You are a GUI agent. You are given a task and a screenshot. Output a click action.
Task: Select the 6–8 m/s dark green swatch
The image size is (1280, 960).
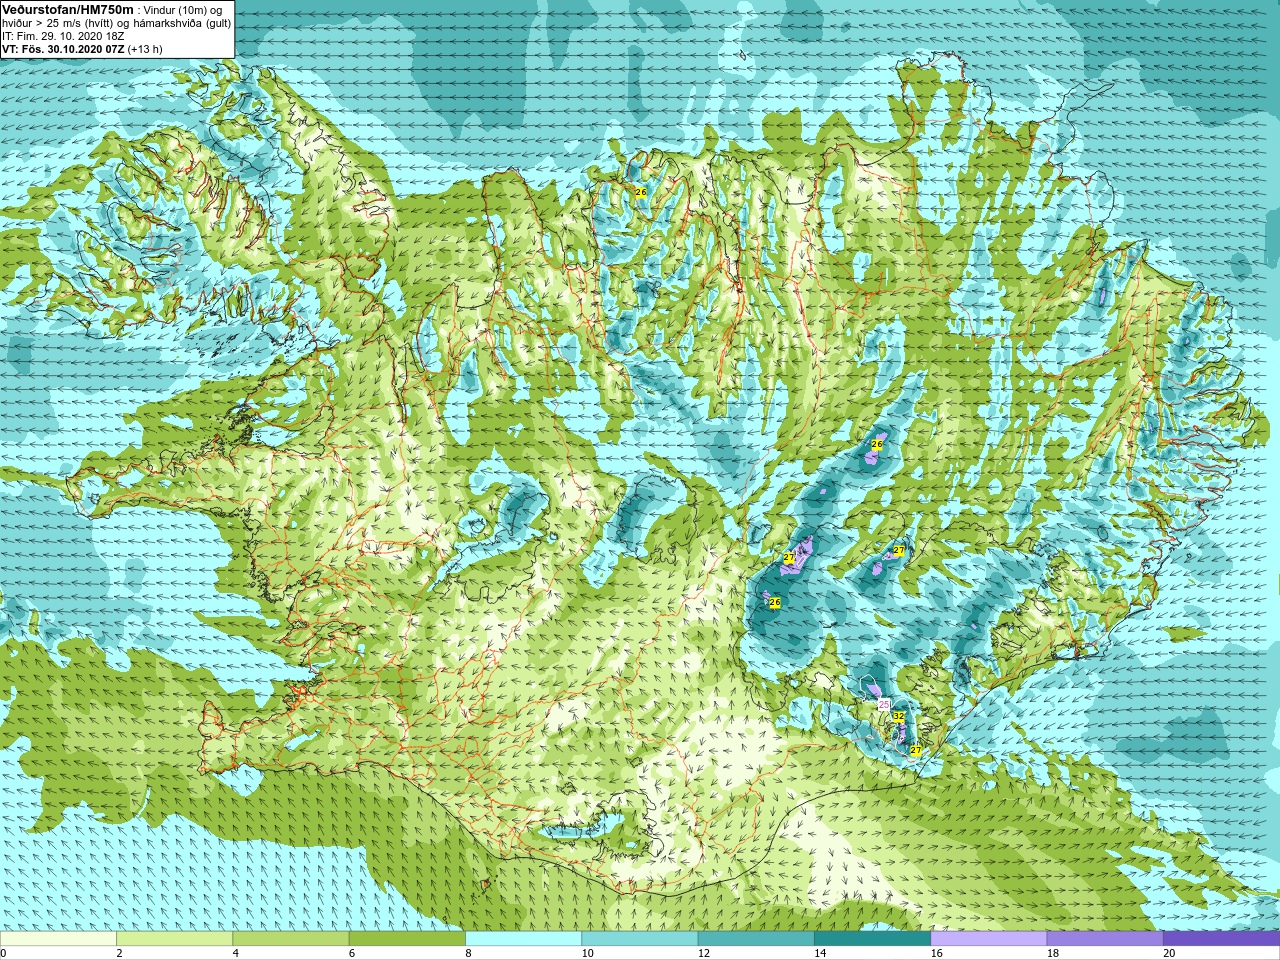click(407, 939)
